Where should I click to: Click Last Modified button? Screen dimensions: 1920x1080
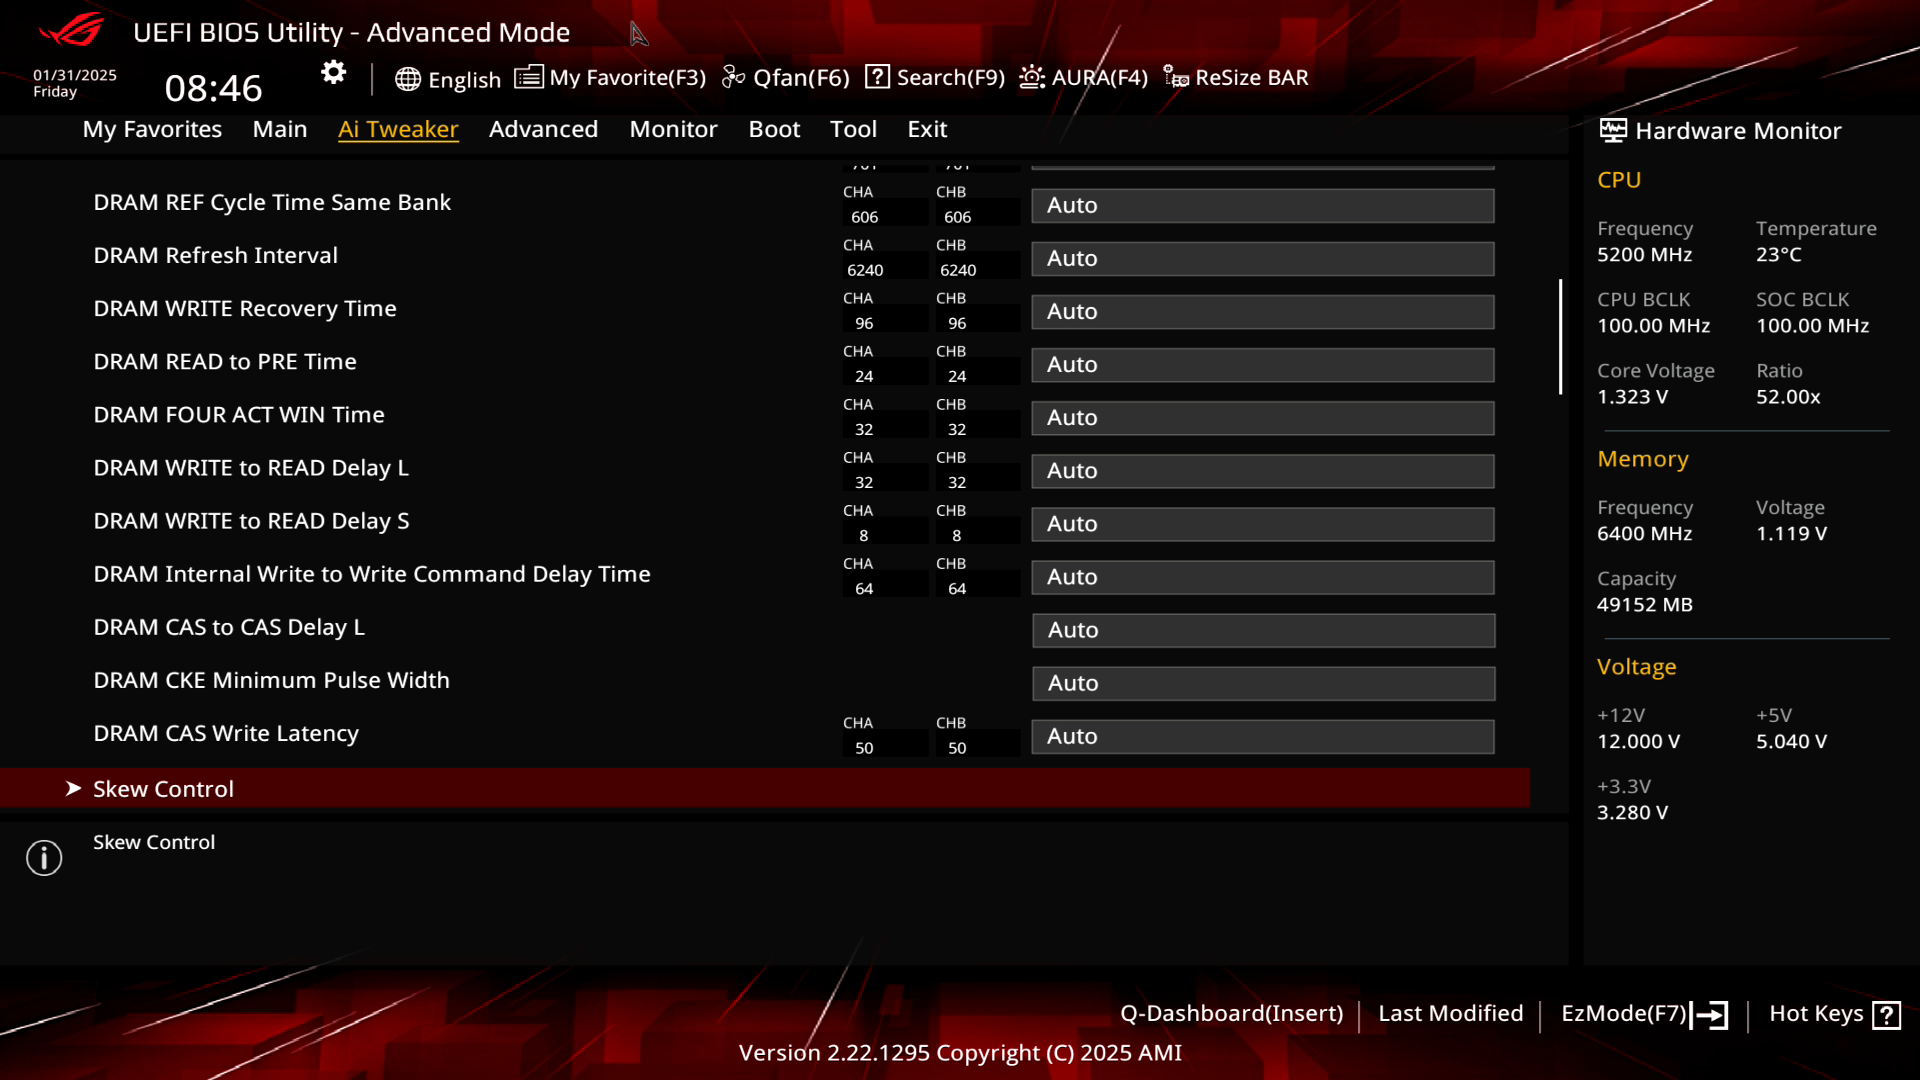click(1451, 1013)
